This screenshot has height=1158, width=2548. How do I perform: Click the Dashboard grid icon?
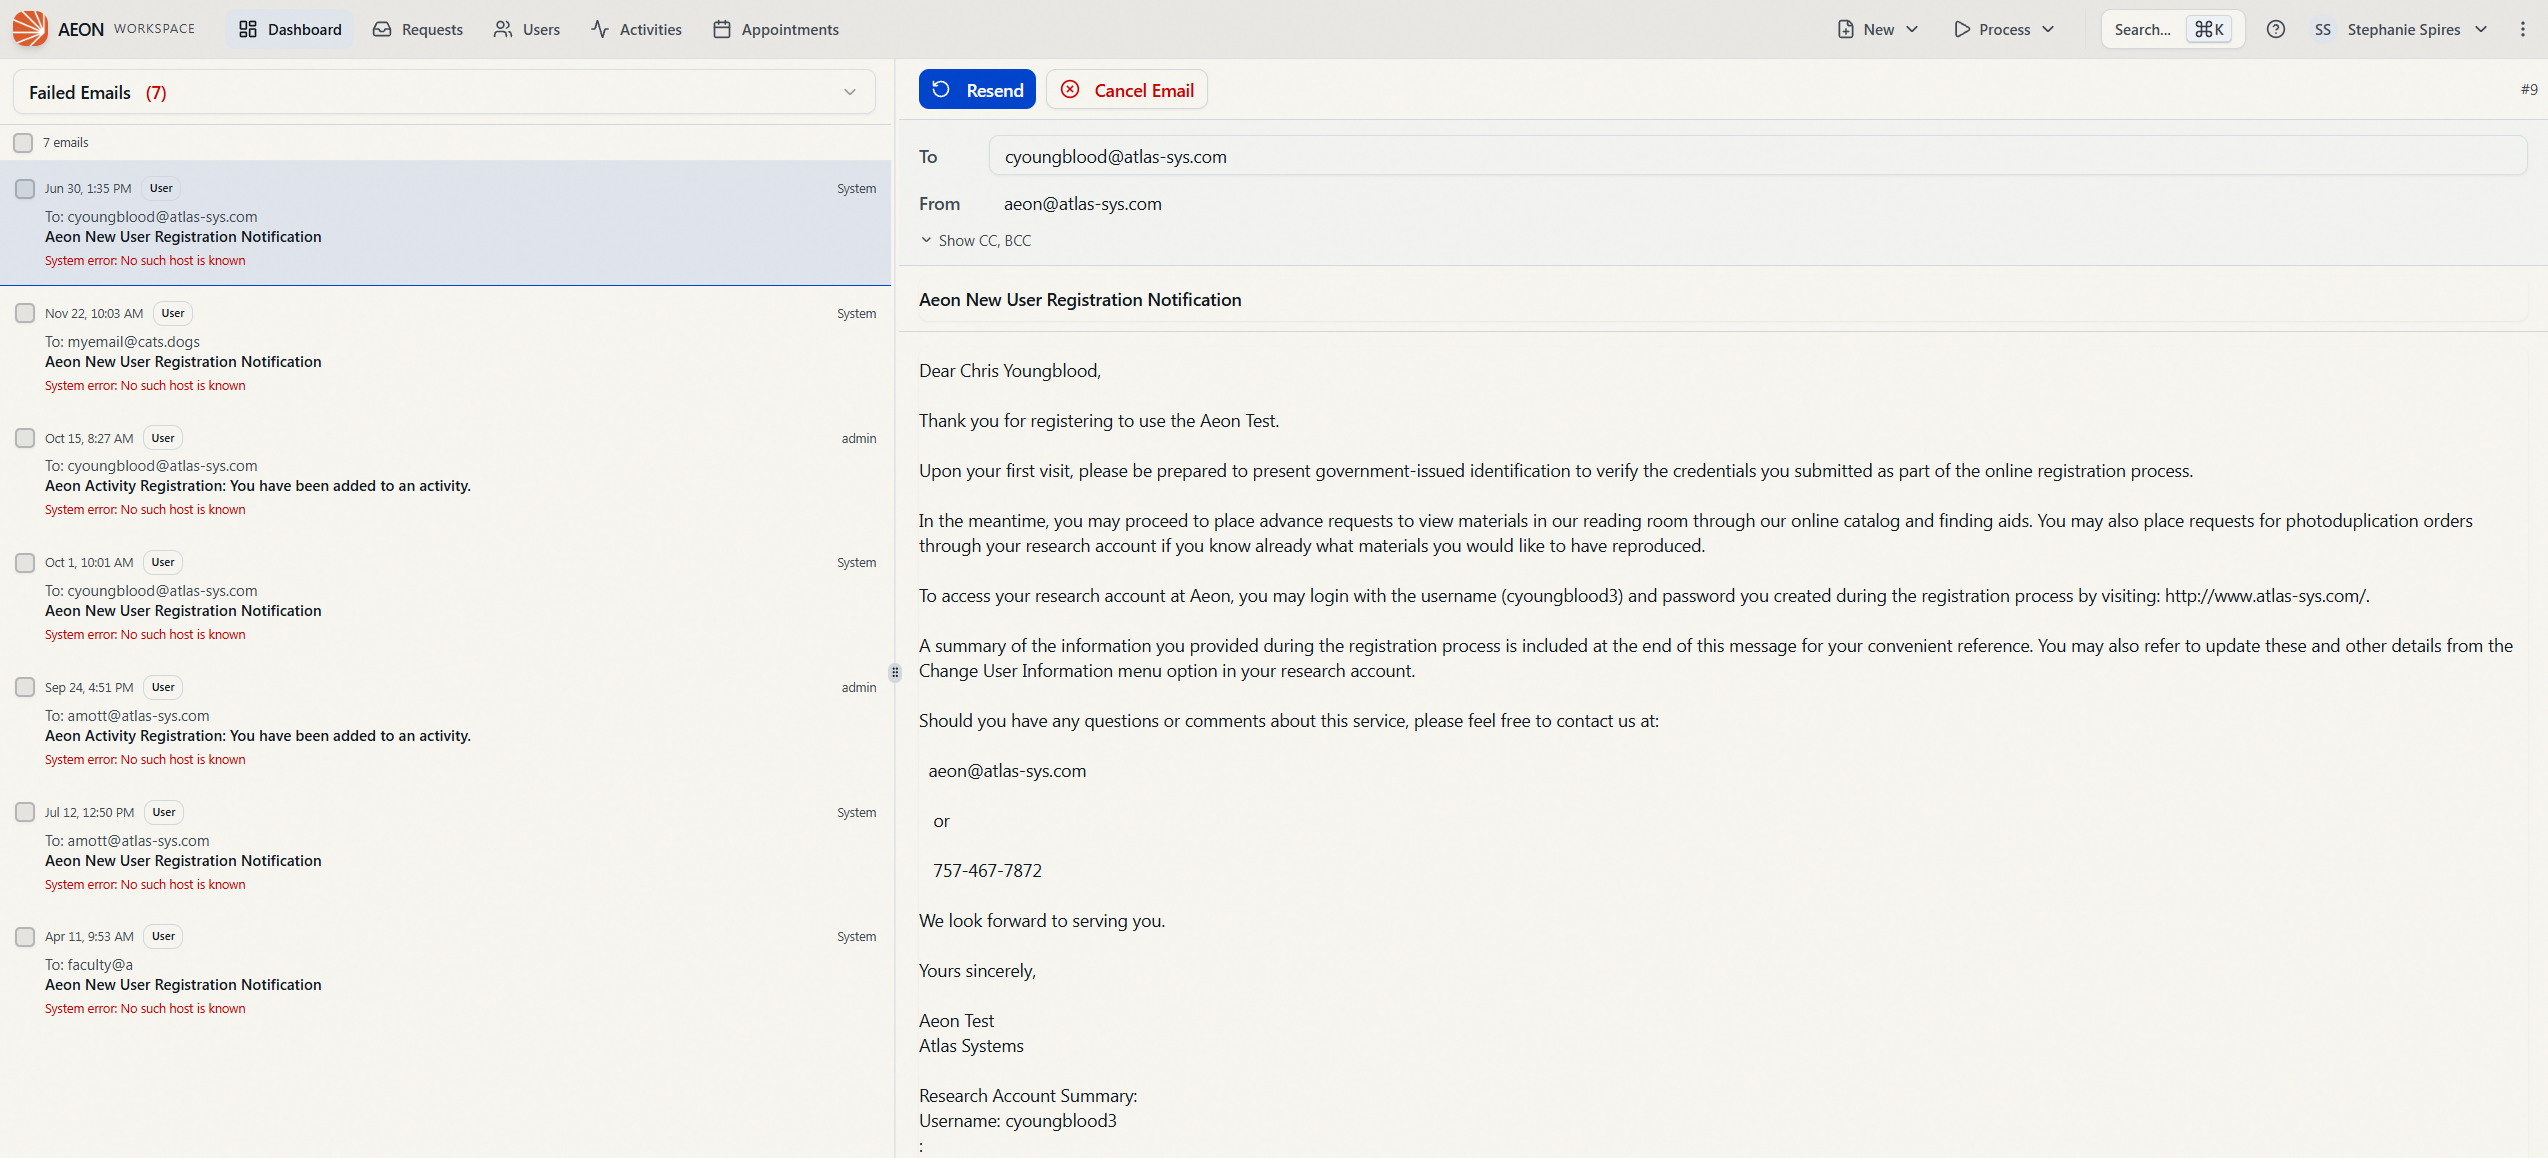pos(248,29)
